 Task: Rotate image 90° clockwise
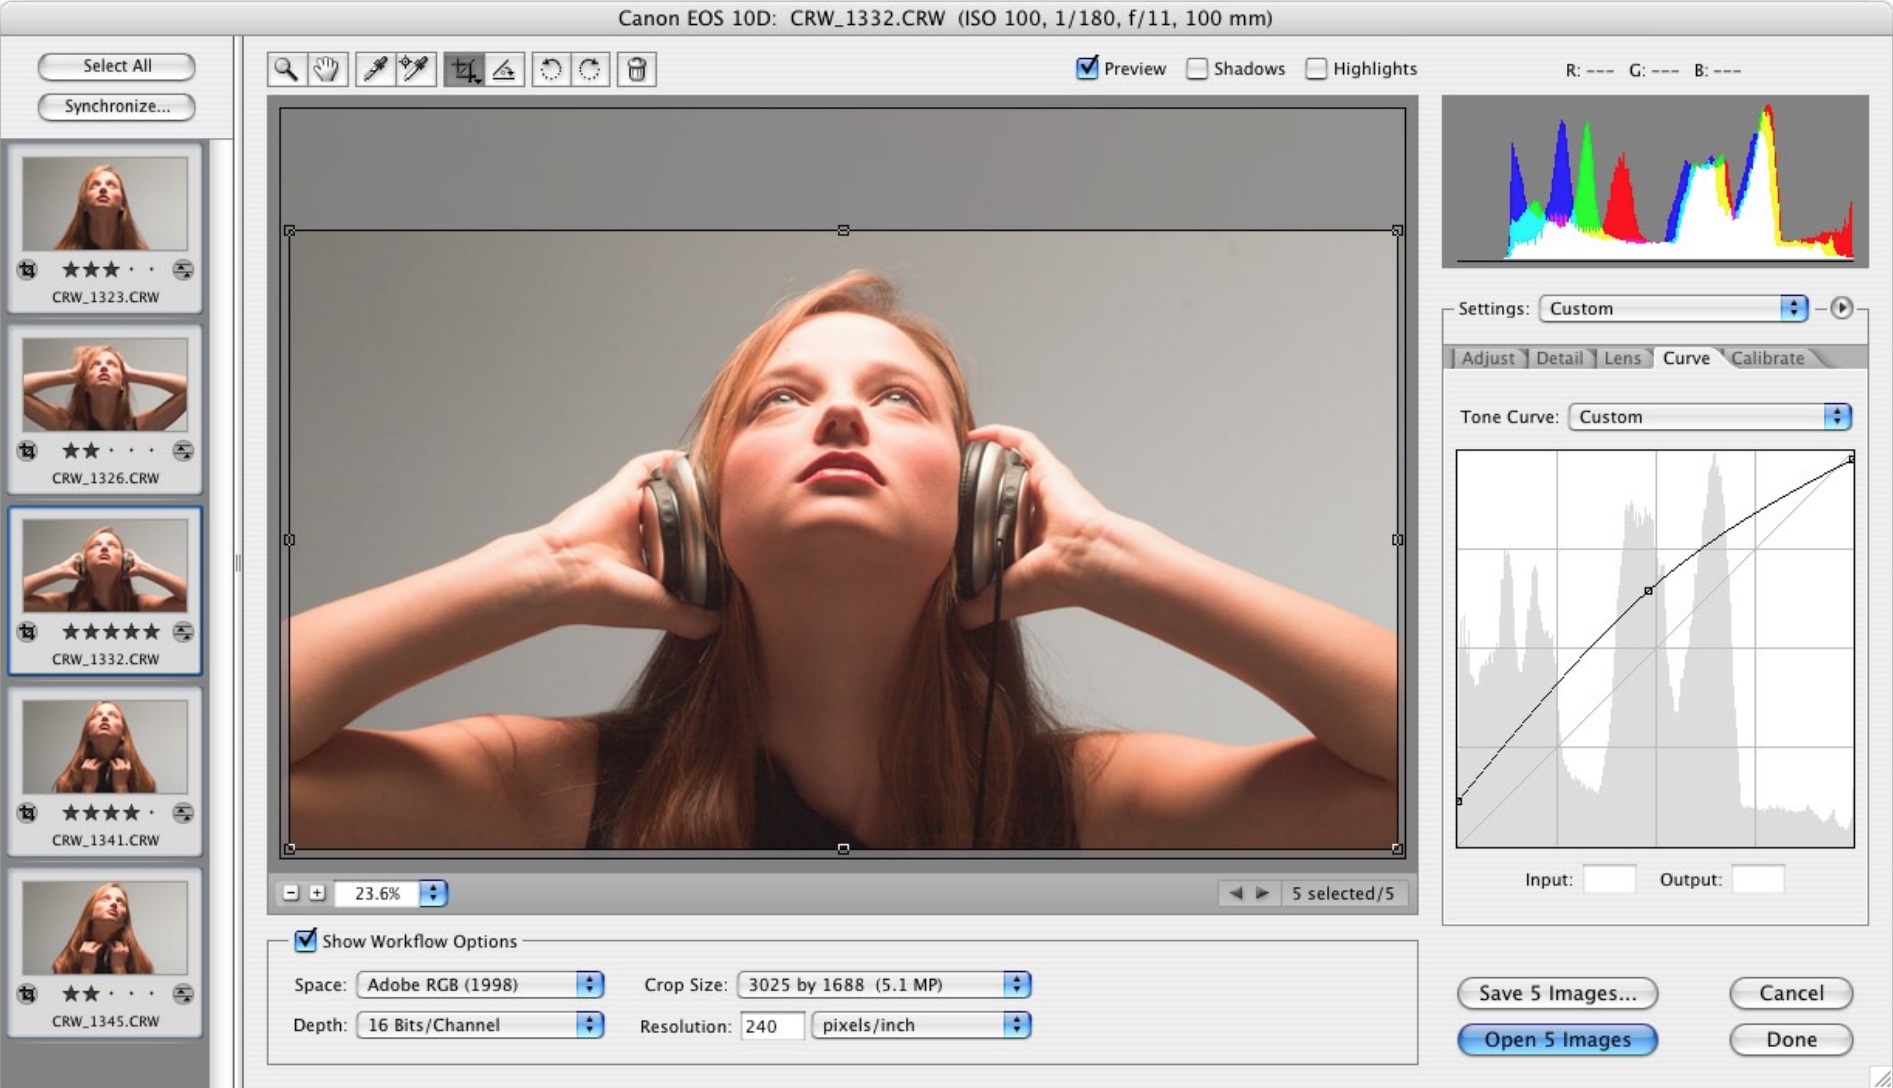[x=590, y=69]
